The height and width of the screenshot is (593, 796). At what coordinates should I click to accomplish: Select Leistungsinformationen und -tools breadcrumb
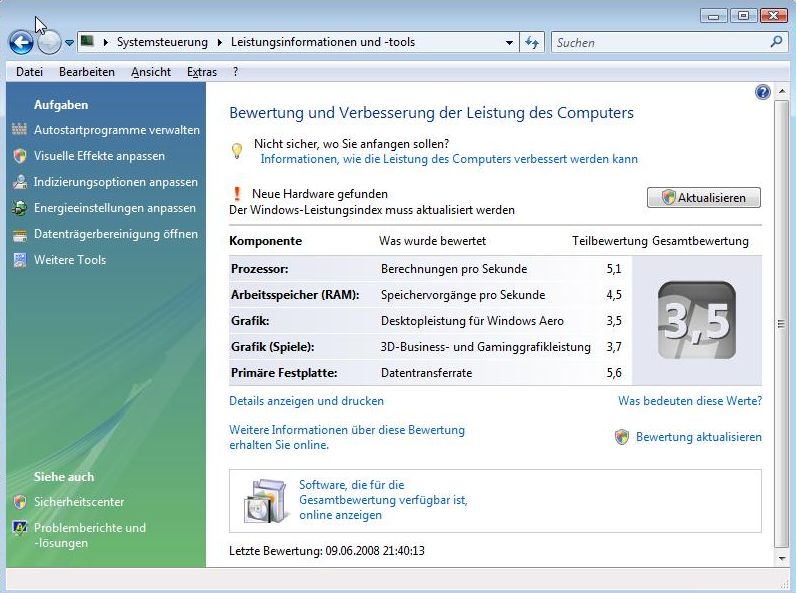(x=323, y=42)
